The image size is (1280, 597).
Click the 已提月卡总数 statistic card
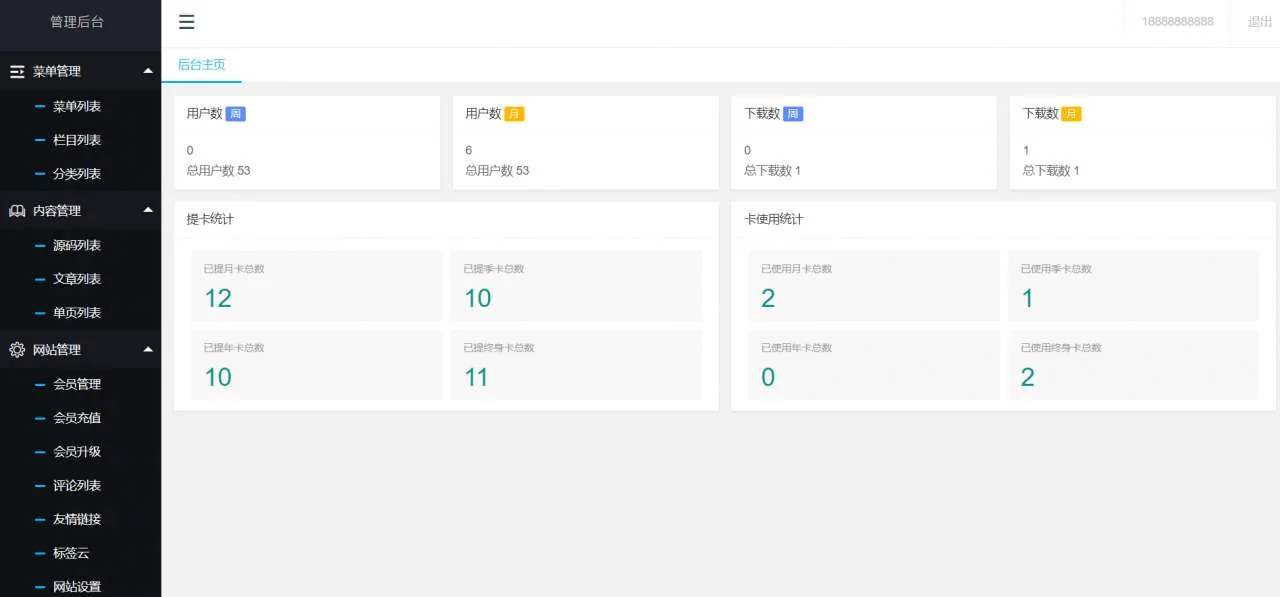316,286
